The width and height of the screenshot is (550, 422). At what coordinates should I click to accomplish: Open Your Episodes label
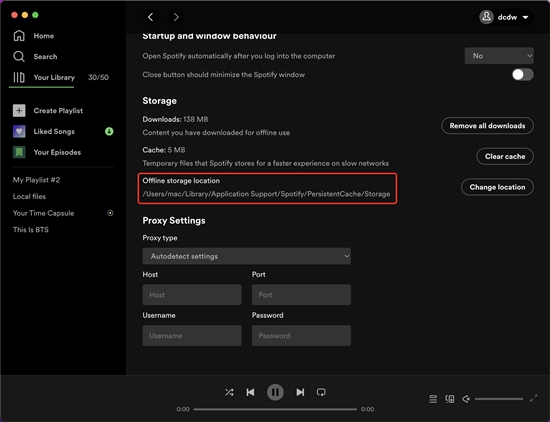pos(57,152)
